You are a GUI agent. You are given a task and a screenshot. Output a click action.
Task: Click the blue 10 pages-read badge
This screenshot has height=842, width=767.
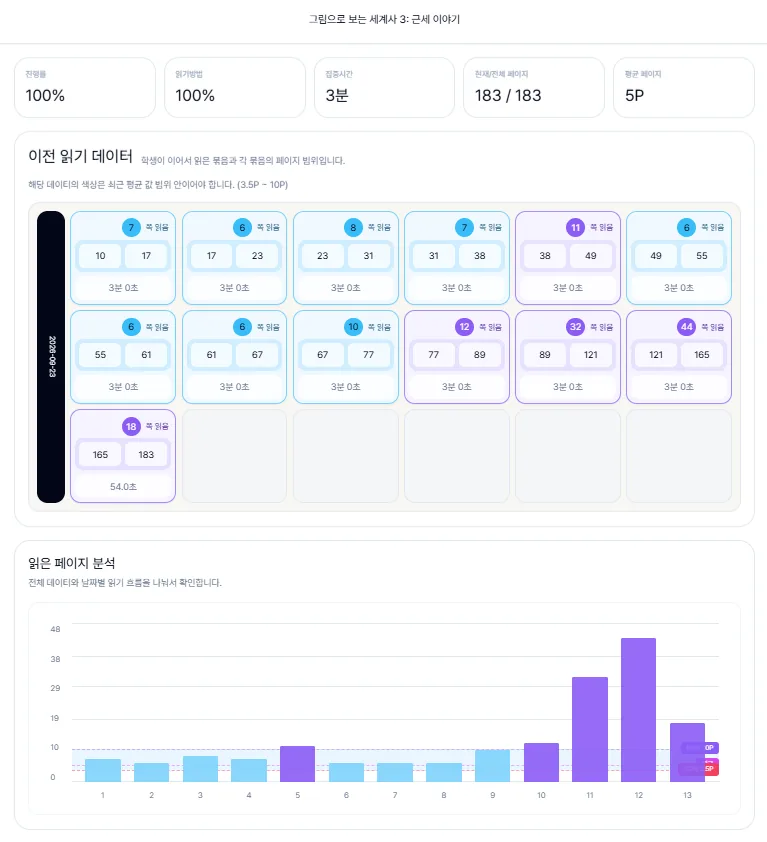[x=353, y=327]
